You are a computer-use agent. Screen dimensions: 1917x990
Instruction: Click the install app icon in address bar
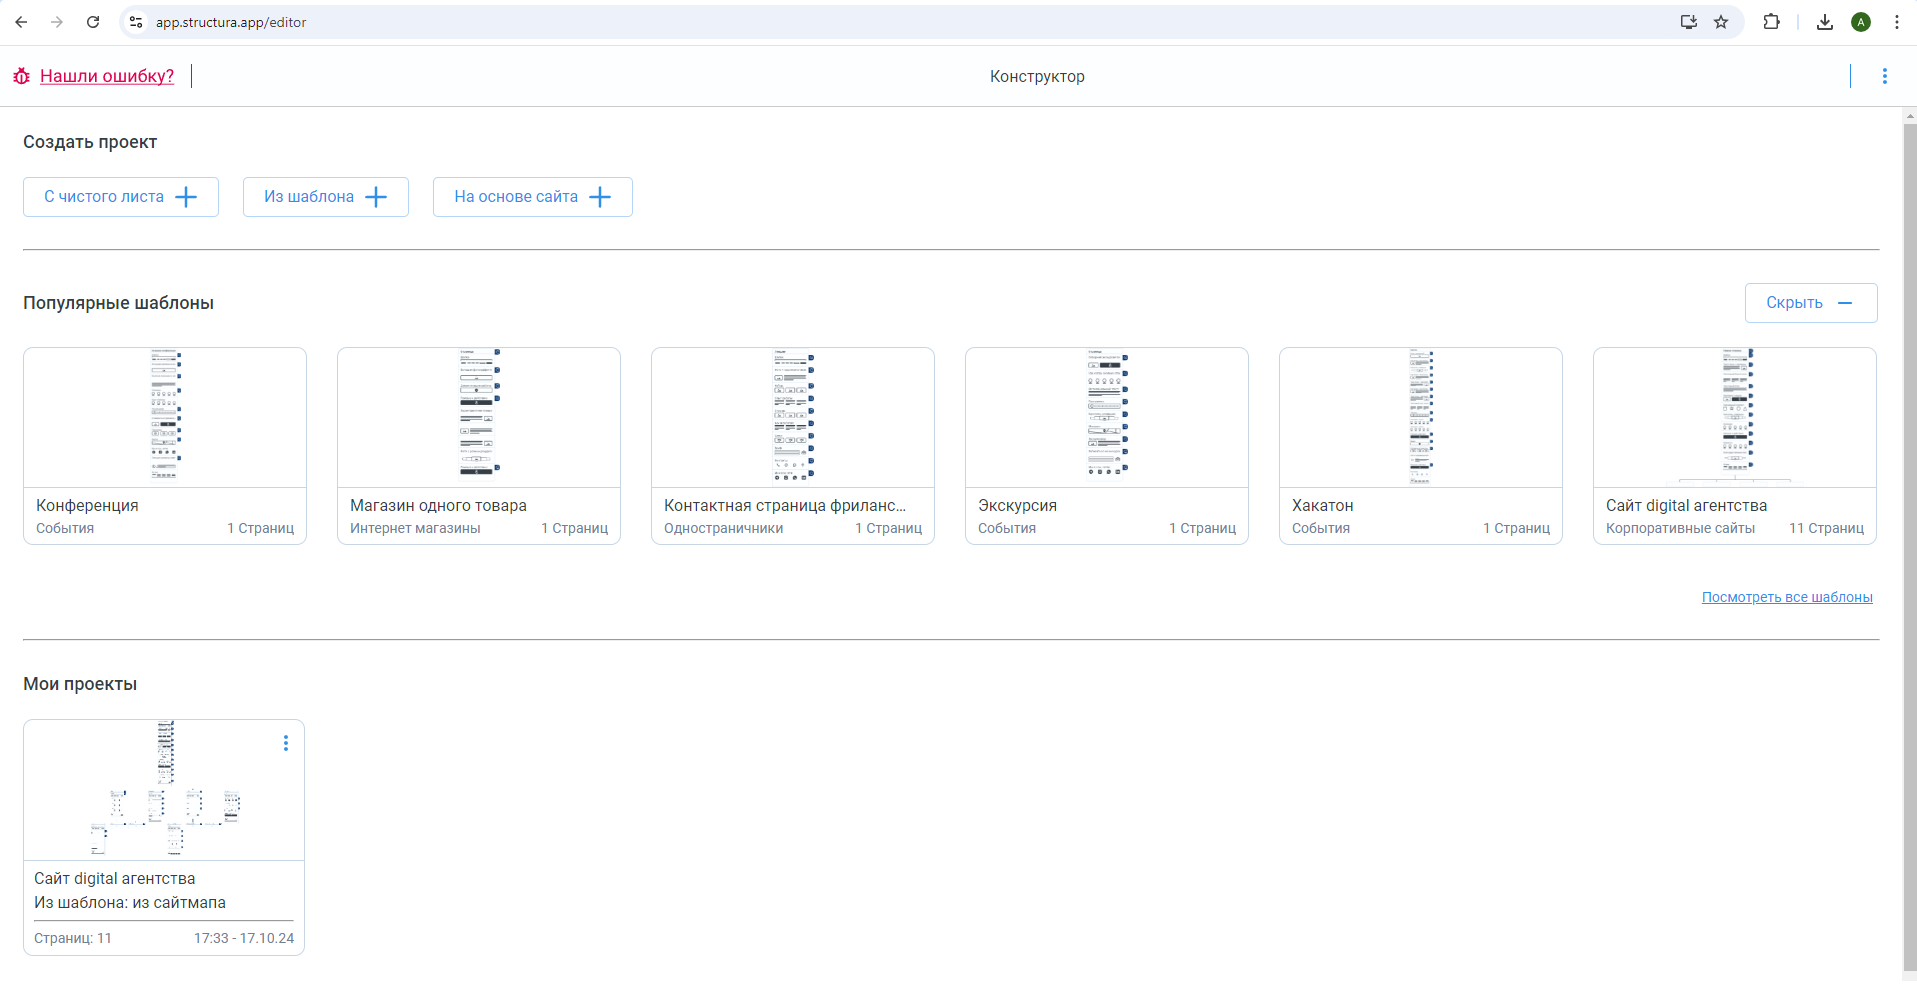tap(1689, 22)
